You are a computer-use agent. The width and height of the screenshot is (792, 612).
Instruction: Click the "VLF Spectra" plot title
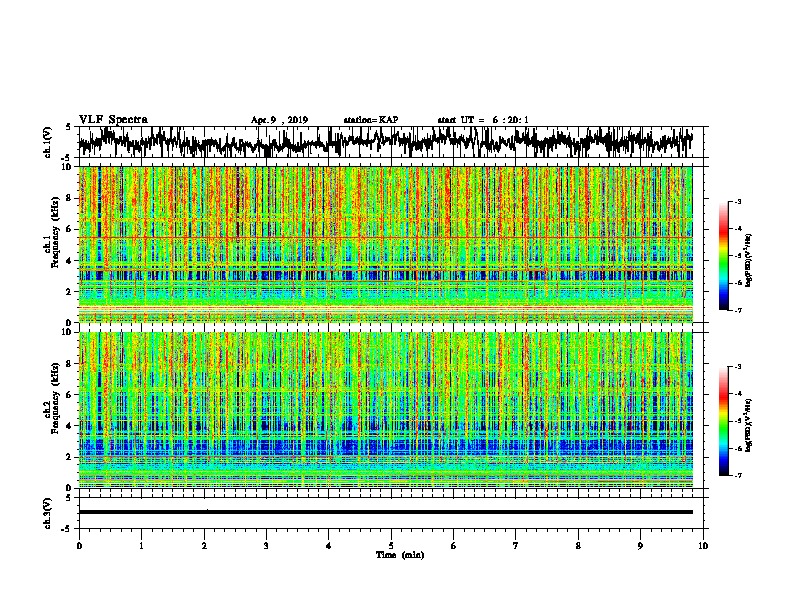(x=113, y=120)
